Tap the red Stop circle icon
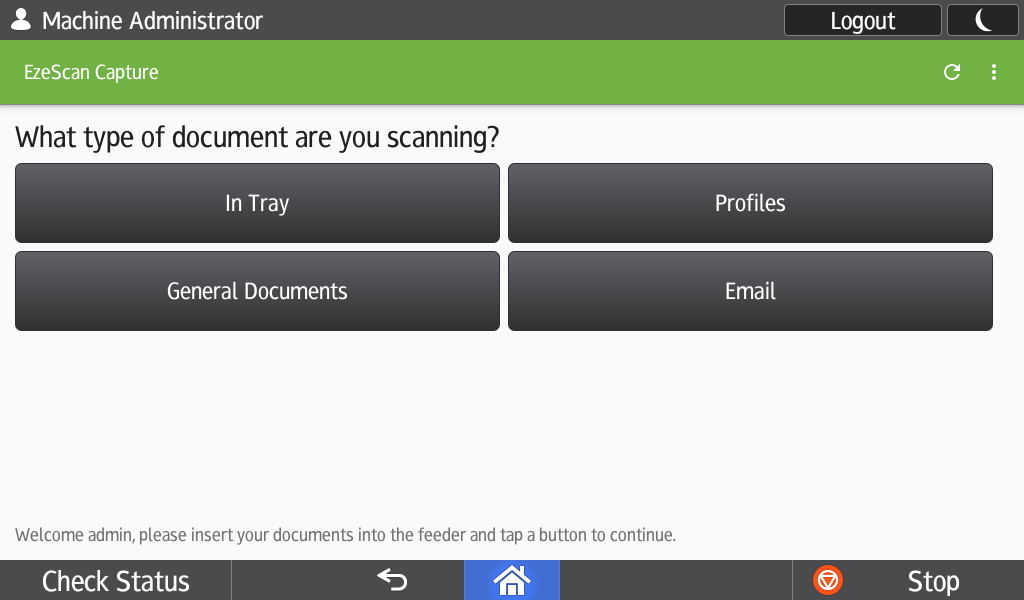The width and height of the screenshot is (1024, 600). click(828, 580)
